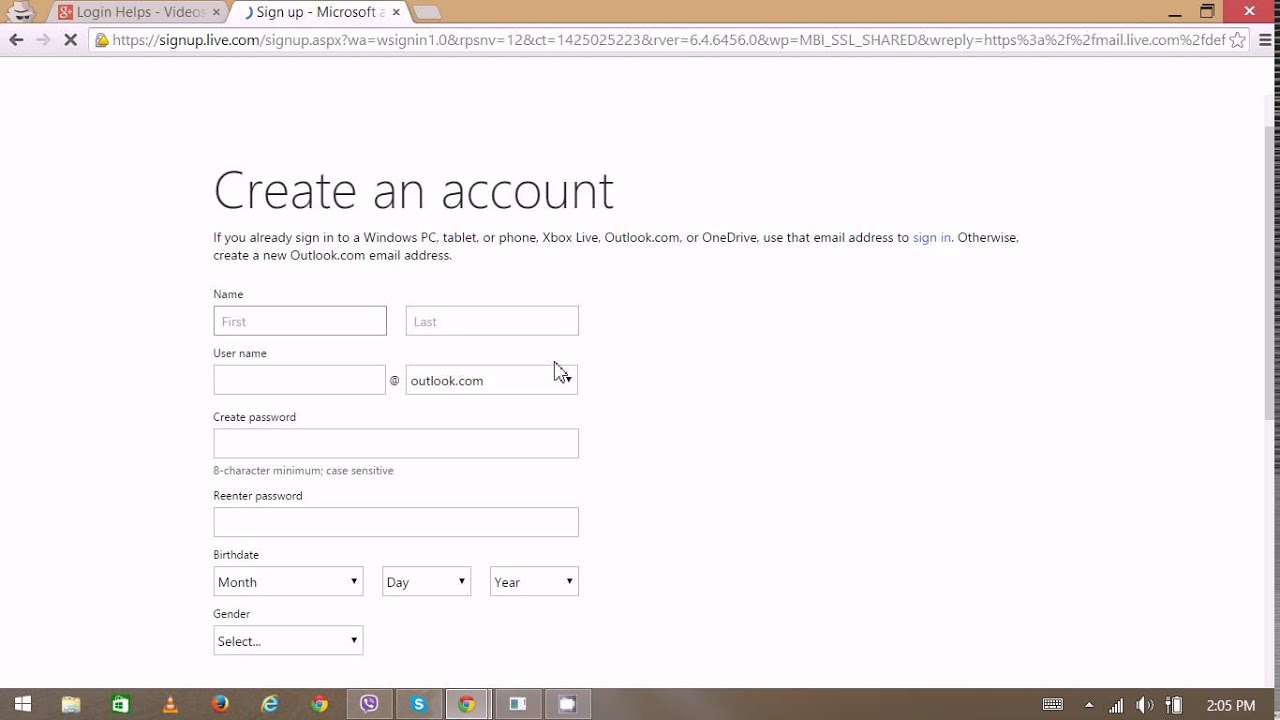Open the Gender Select dropdown
The image size is (1280, 720).
[x=288, y=641]
